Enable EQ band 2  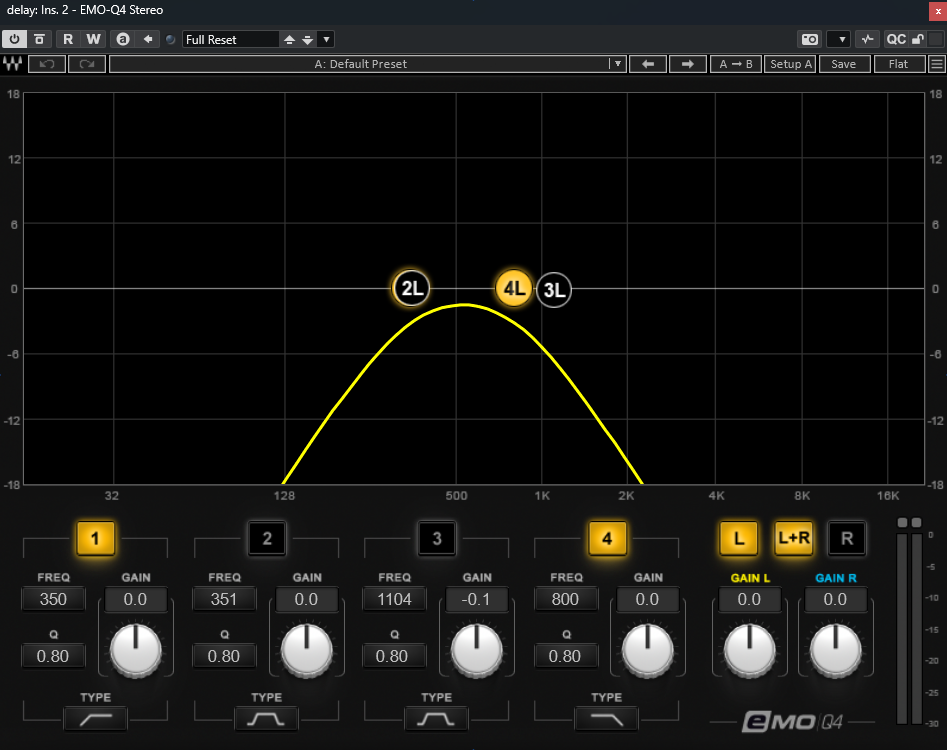[x=266, y=538]
